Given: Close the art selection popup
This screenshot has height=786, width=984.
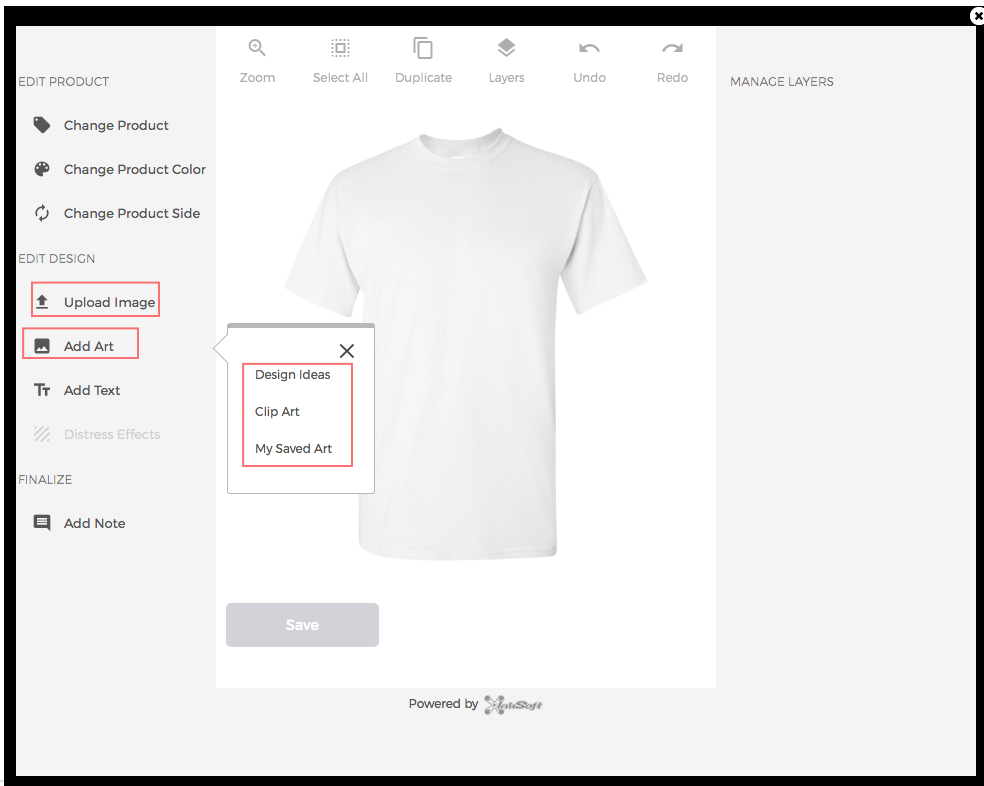Looking at the screenshot, I should click(347, 351).
